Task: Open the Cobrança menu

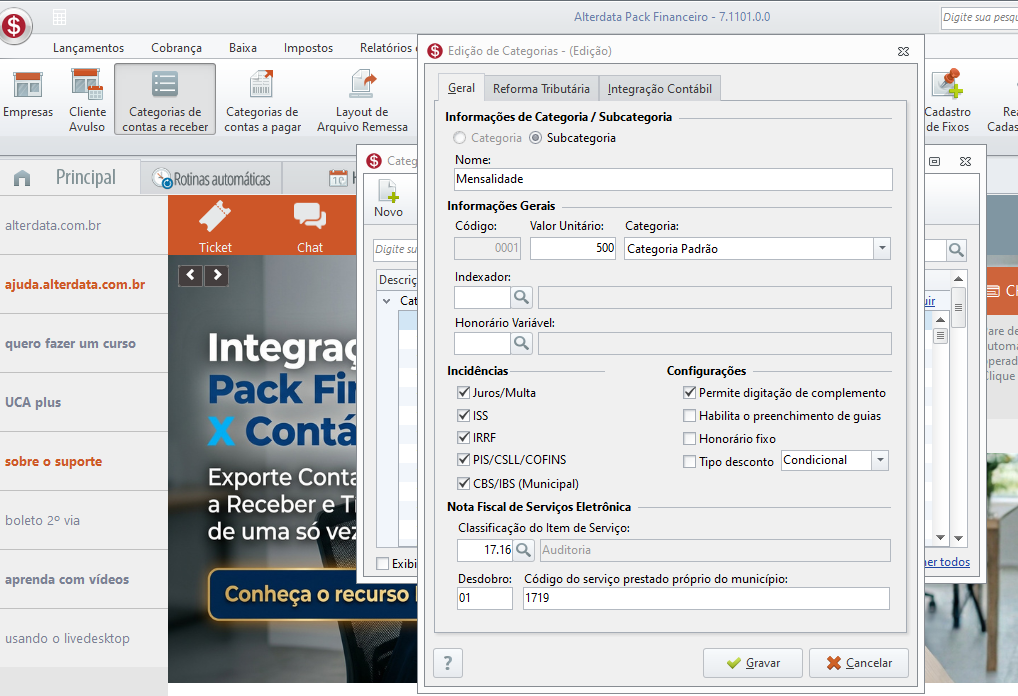Action: [x=176, y=47]
